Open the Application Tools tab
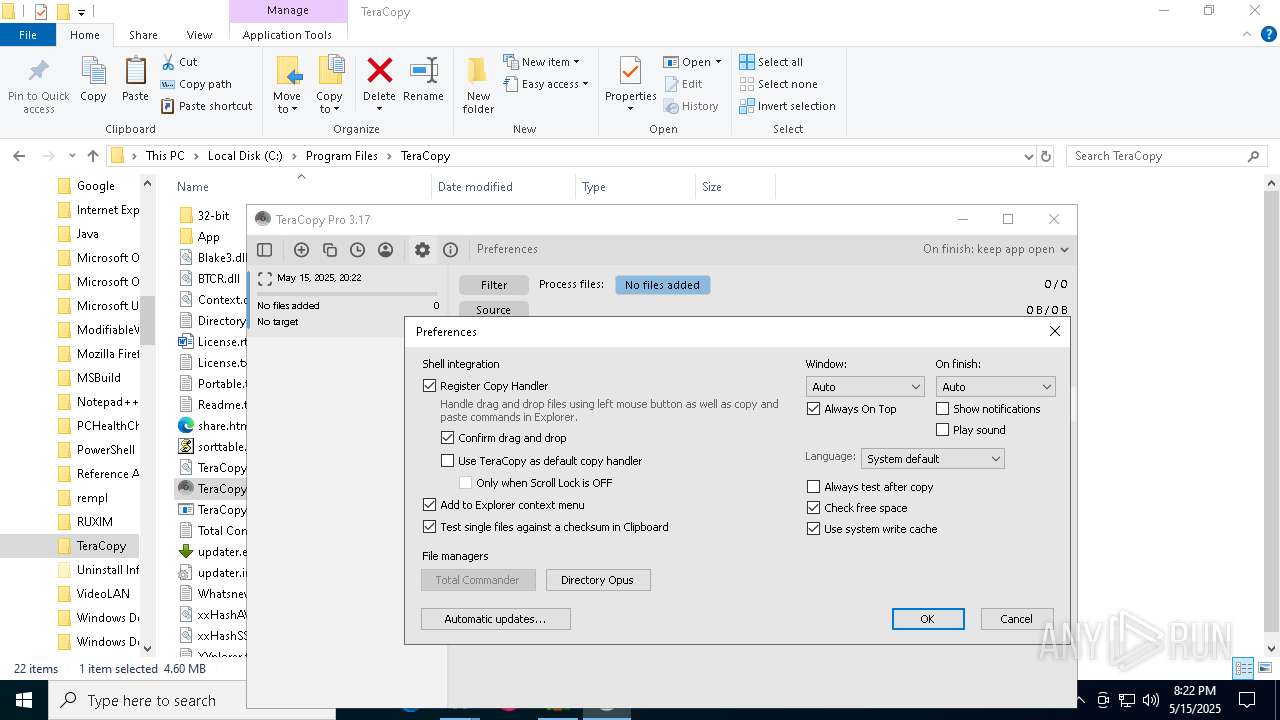Screen dimensions: 1280x720 pos(287,35)
